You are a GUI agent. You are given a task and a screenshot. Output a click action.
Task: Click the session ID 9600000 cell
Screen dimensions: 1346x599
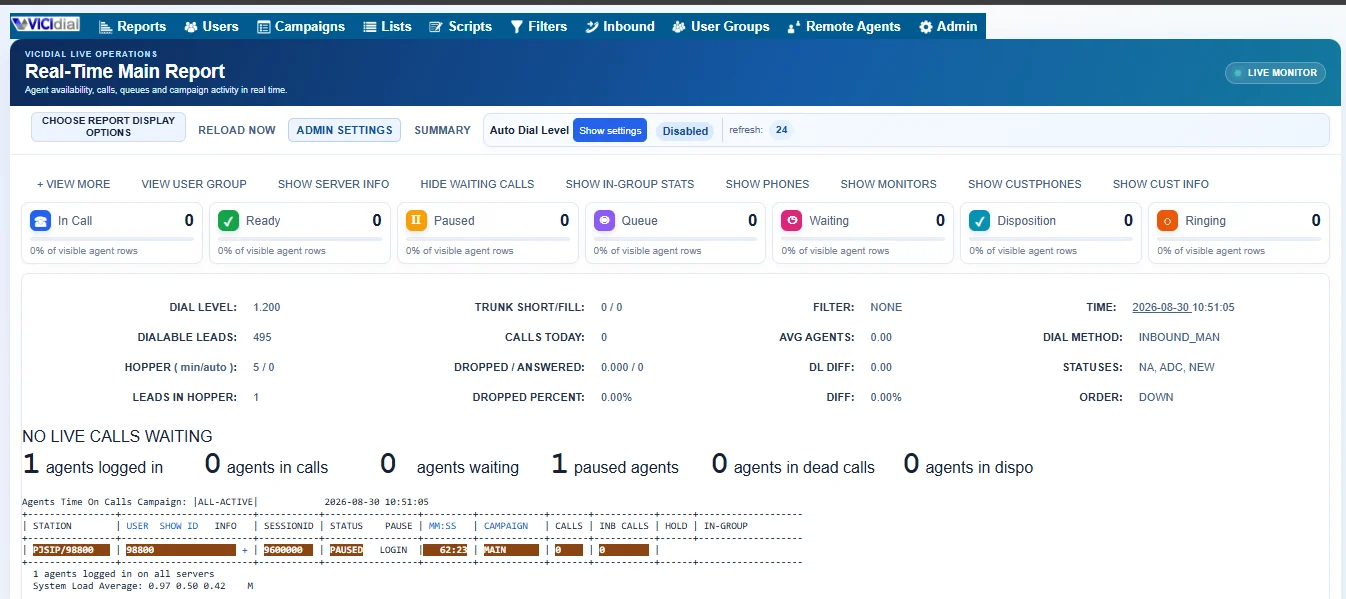coord(289,550)
